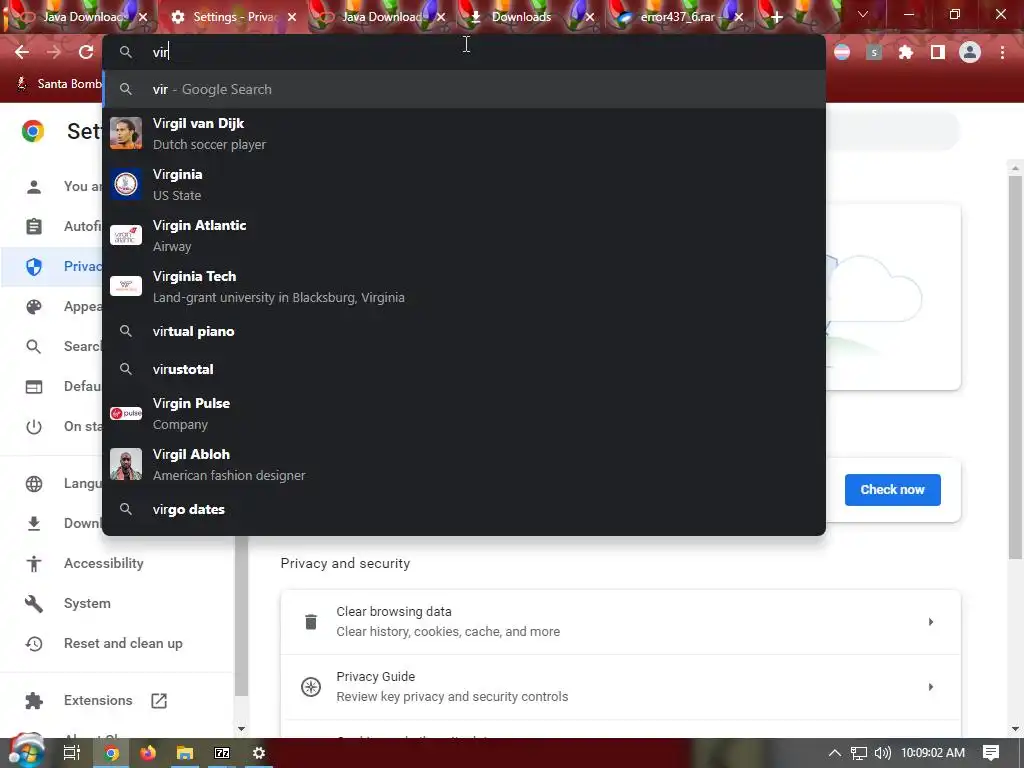Click the Search engine magnifier icon in sidebar
Screen dimensions: 1024x768
tap(34, 347)
